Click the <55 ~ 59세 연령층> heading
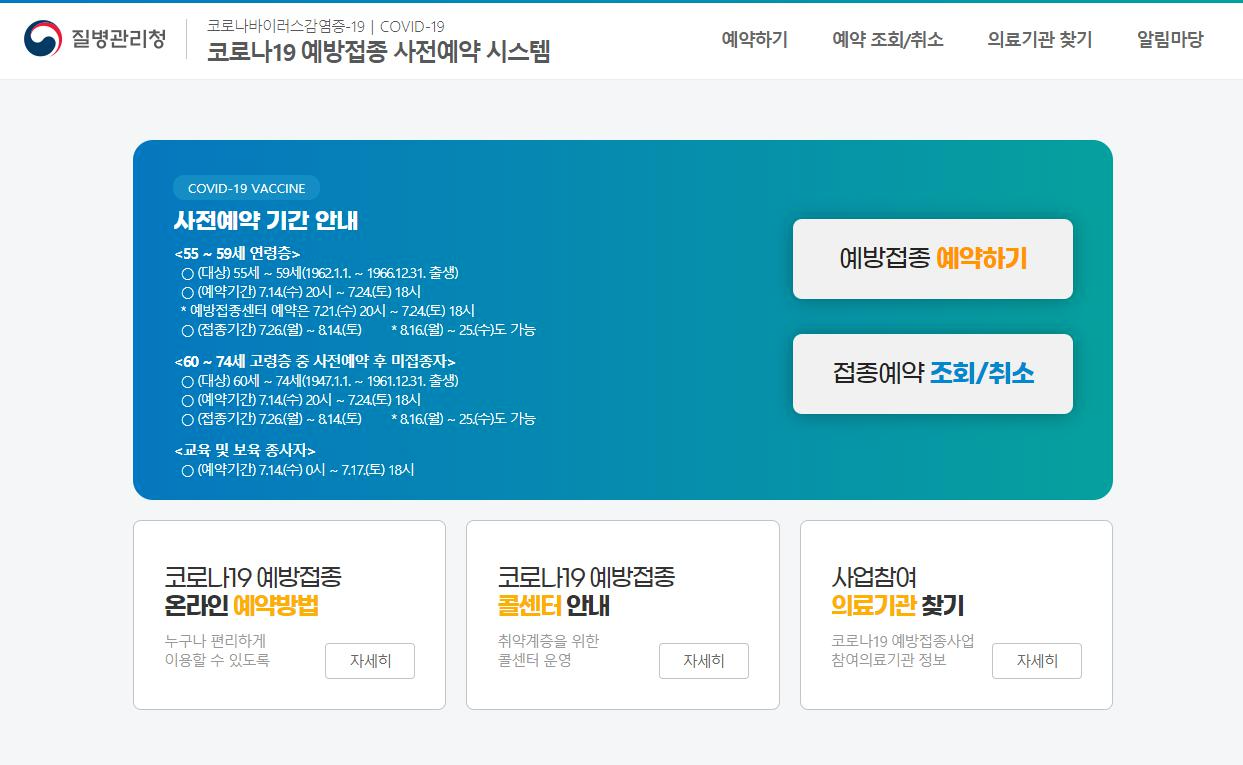 coord(237,254)
